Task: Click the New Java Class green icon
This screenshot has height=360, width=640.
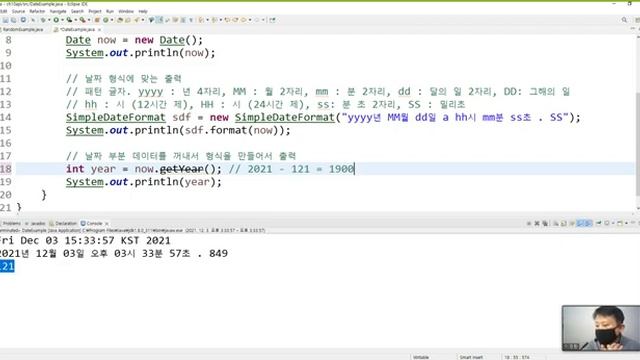Action: [106, 20]
